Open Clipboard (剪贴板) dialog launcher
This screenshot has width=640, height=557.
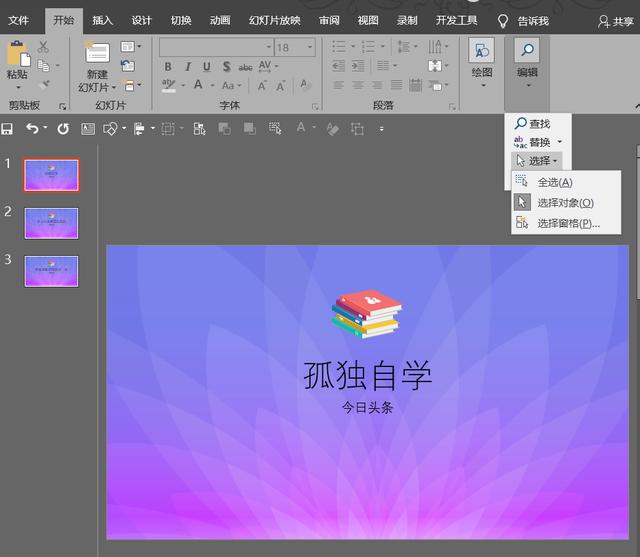62,107
